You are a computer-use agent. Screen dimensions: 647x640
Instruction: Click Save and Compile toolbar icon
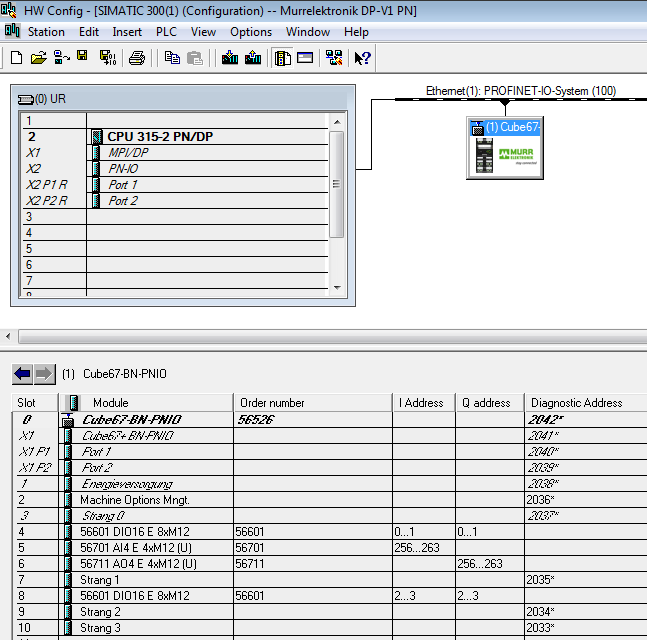[x=108, y=58]
